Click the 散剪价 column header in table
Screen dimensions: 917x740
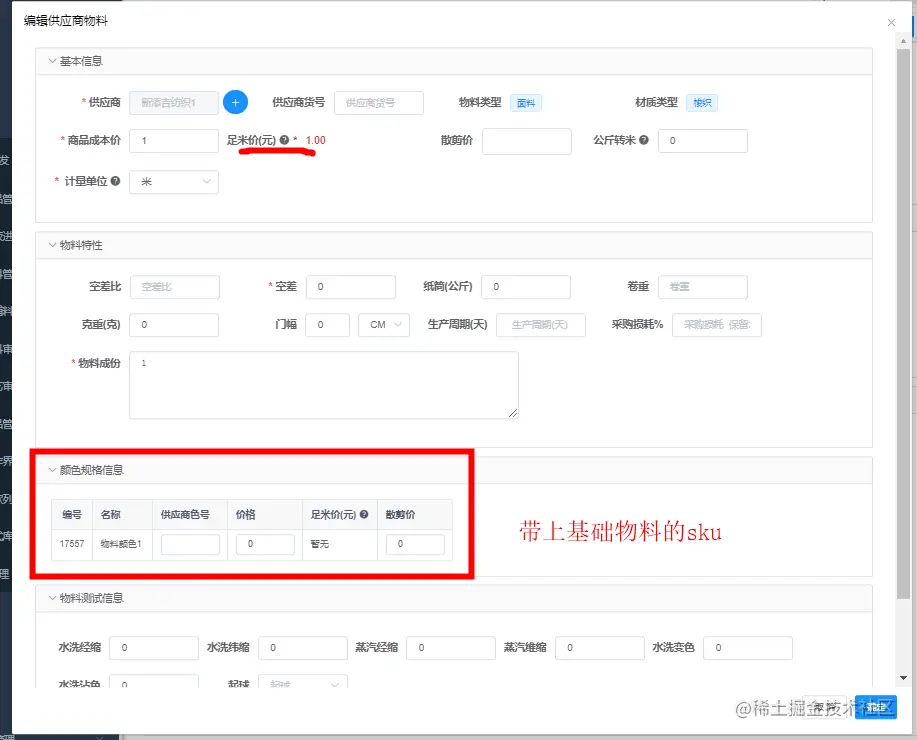[x=415, y=515]
